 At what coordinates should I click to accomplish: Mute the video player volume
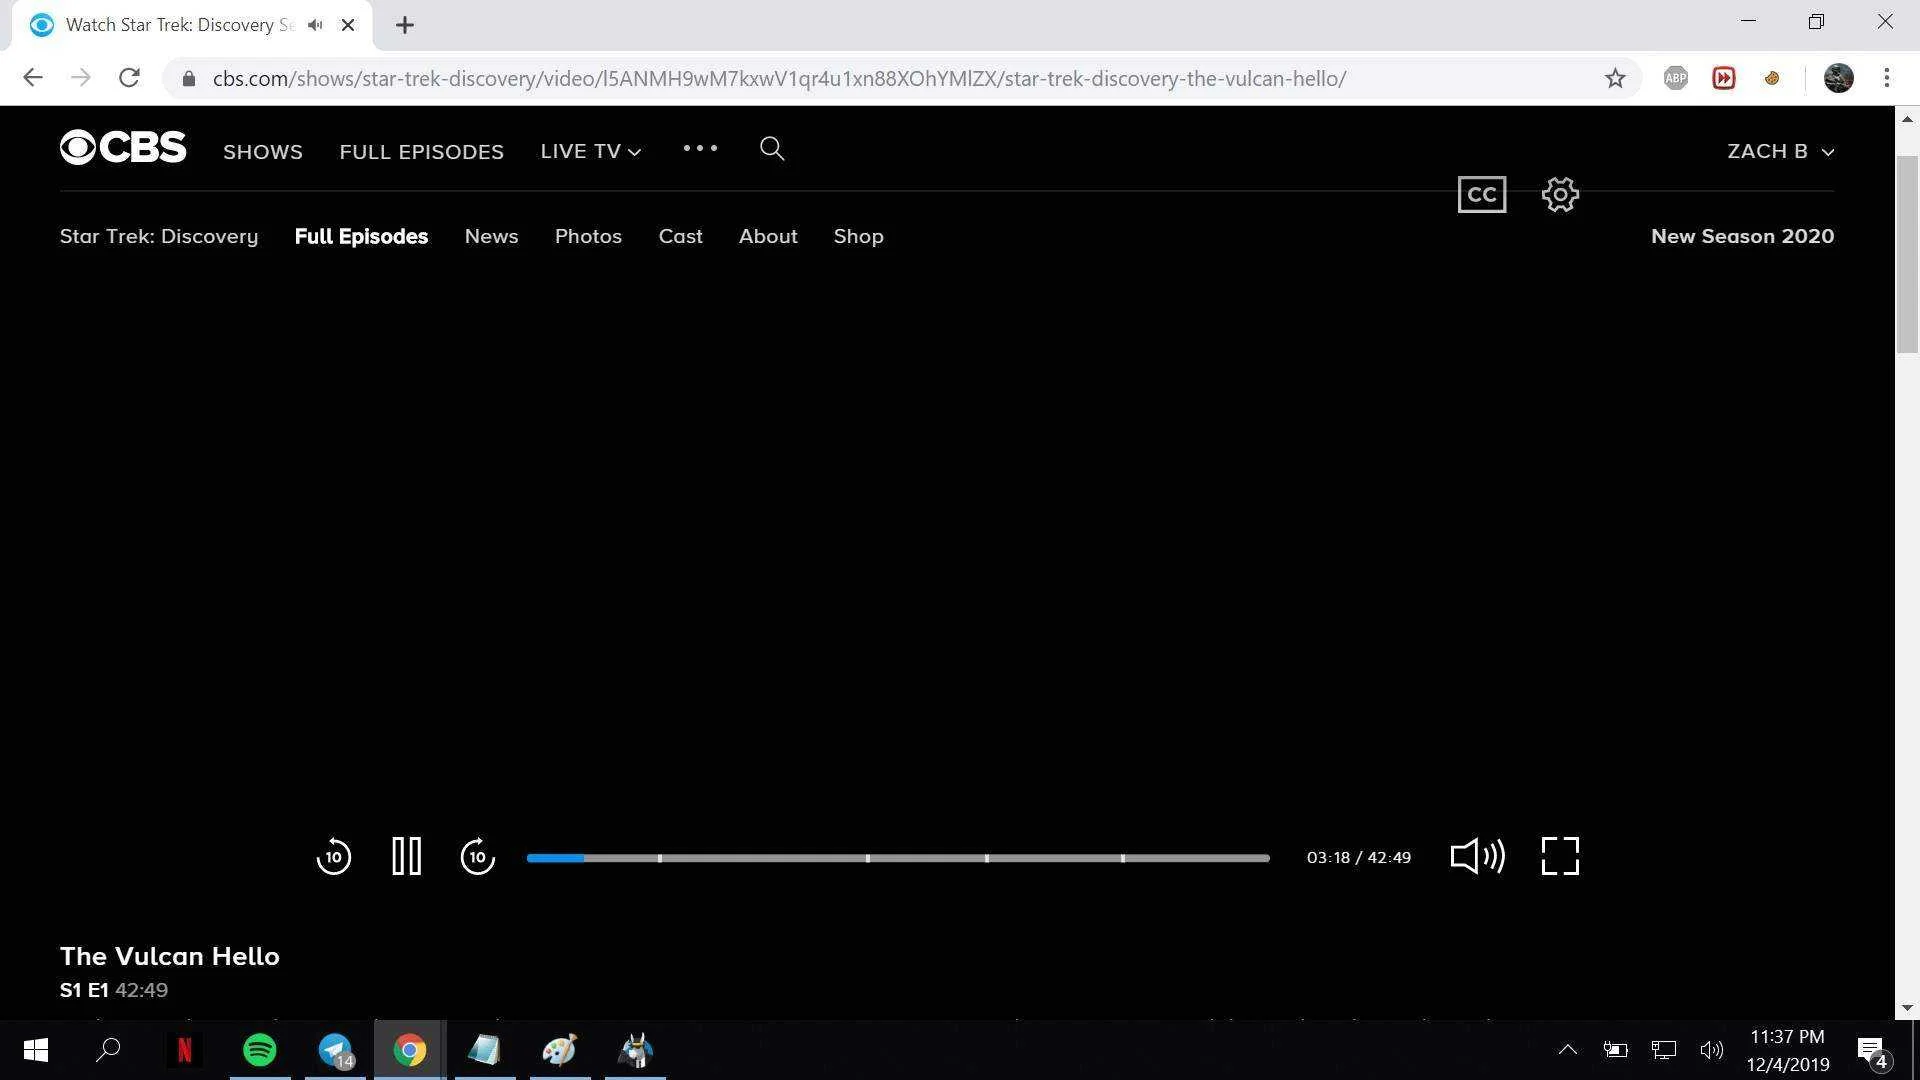(x=1477, y=856)
